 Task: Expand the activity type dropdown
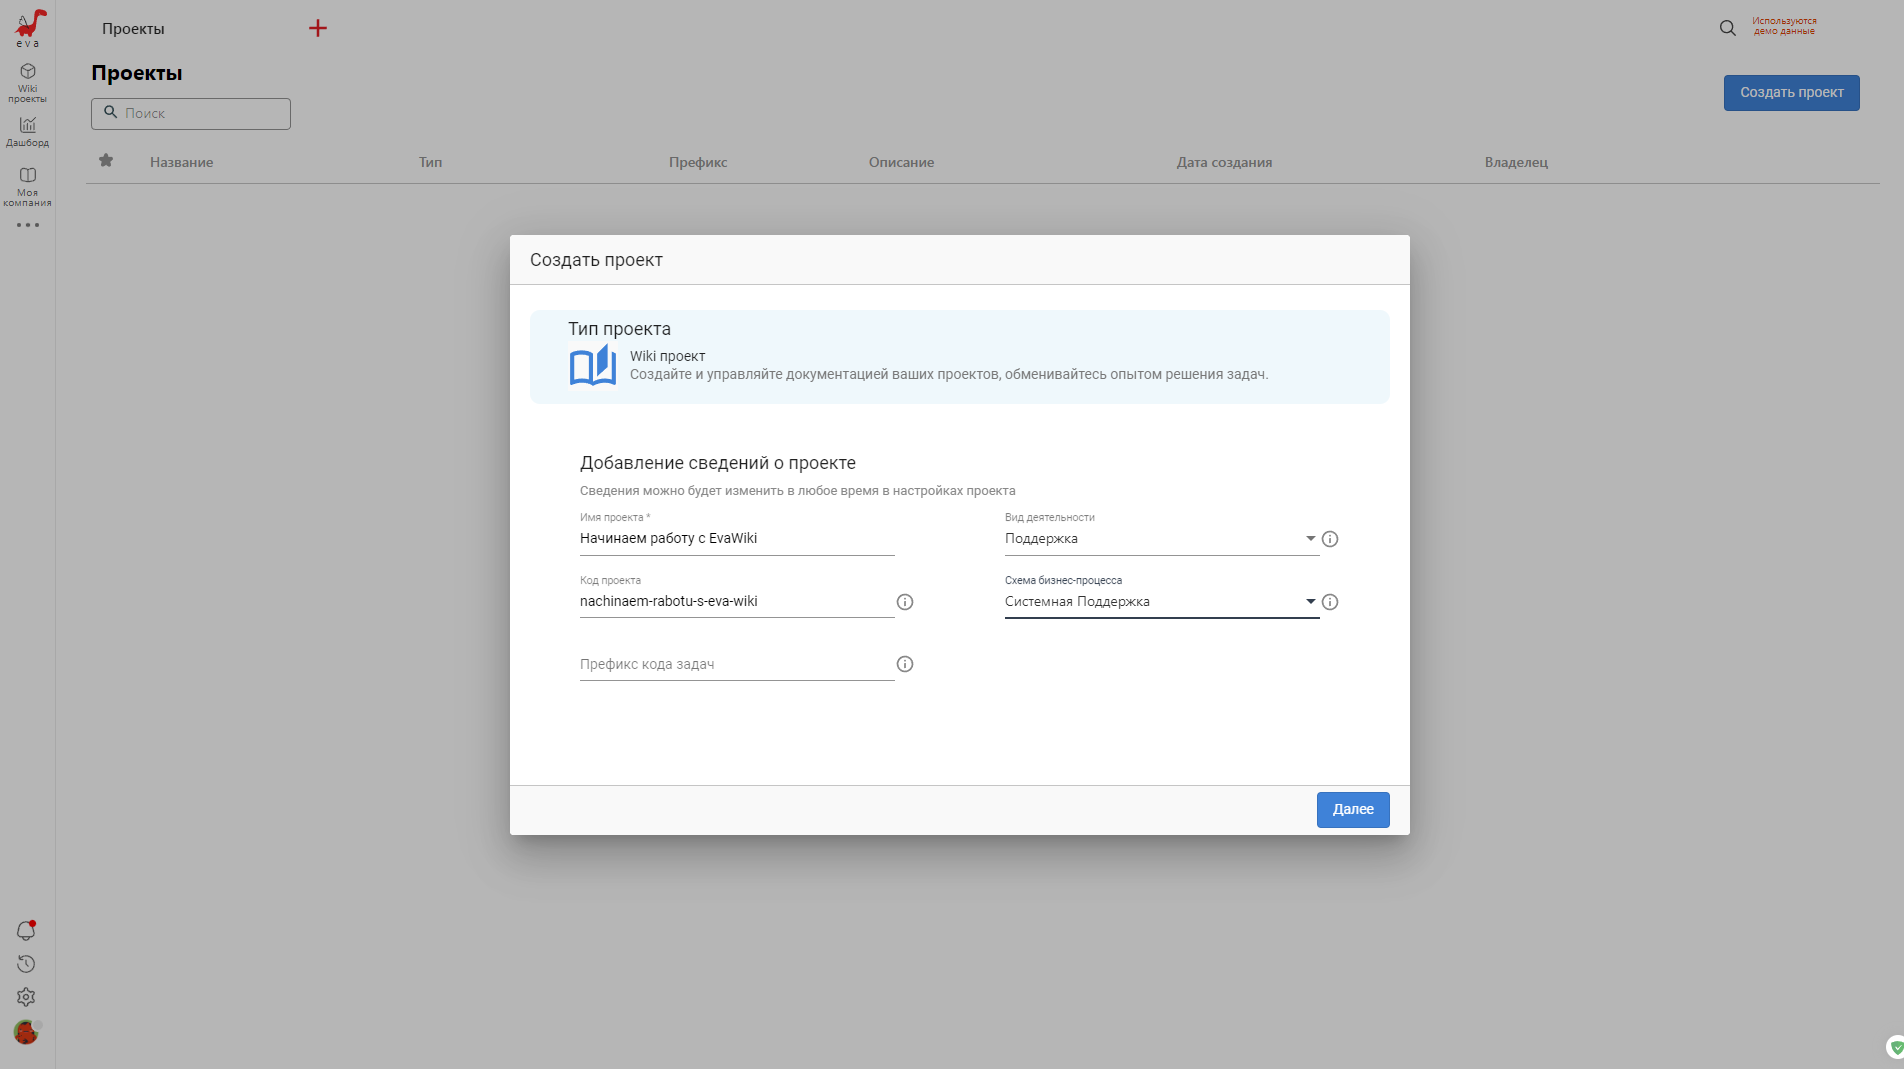point(1310,539)
